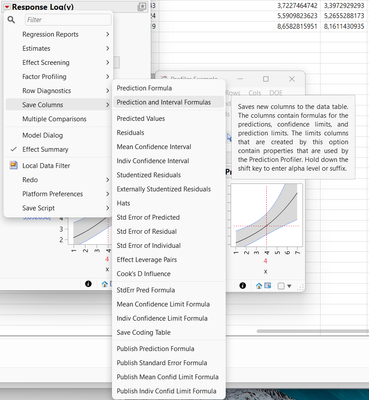Screen dimensions: 369x400
Task: Expand arrow next to Save Script
Action: pos(107,208)
